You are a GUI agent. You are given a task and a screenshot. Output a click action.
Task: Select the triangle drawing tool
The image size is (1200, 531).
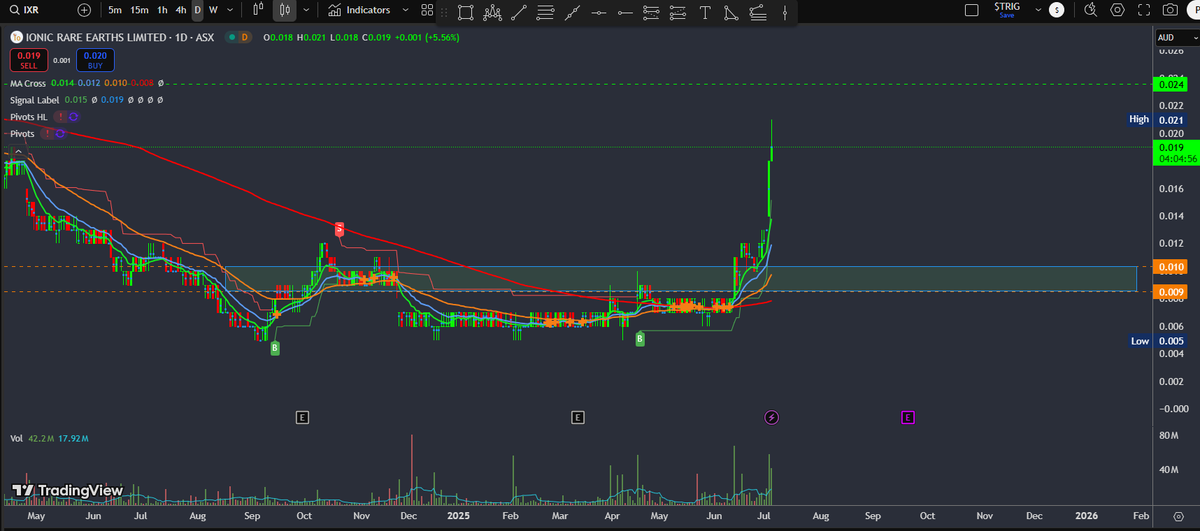[730, 12]
